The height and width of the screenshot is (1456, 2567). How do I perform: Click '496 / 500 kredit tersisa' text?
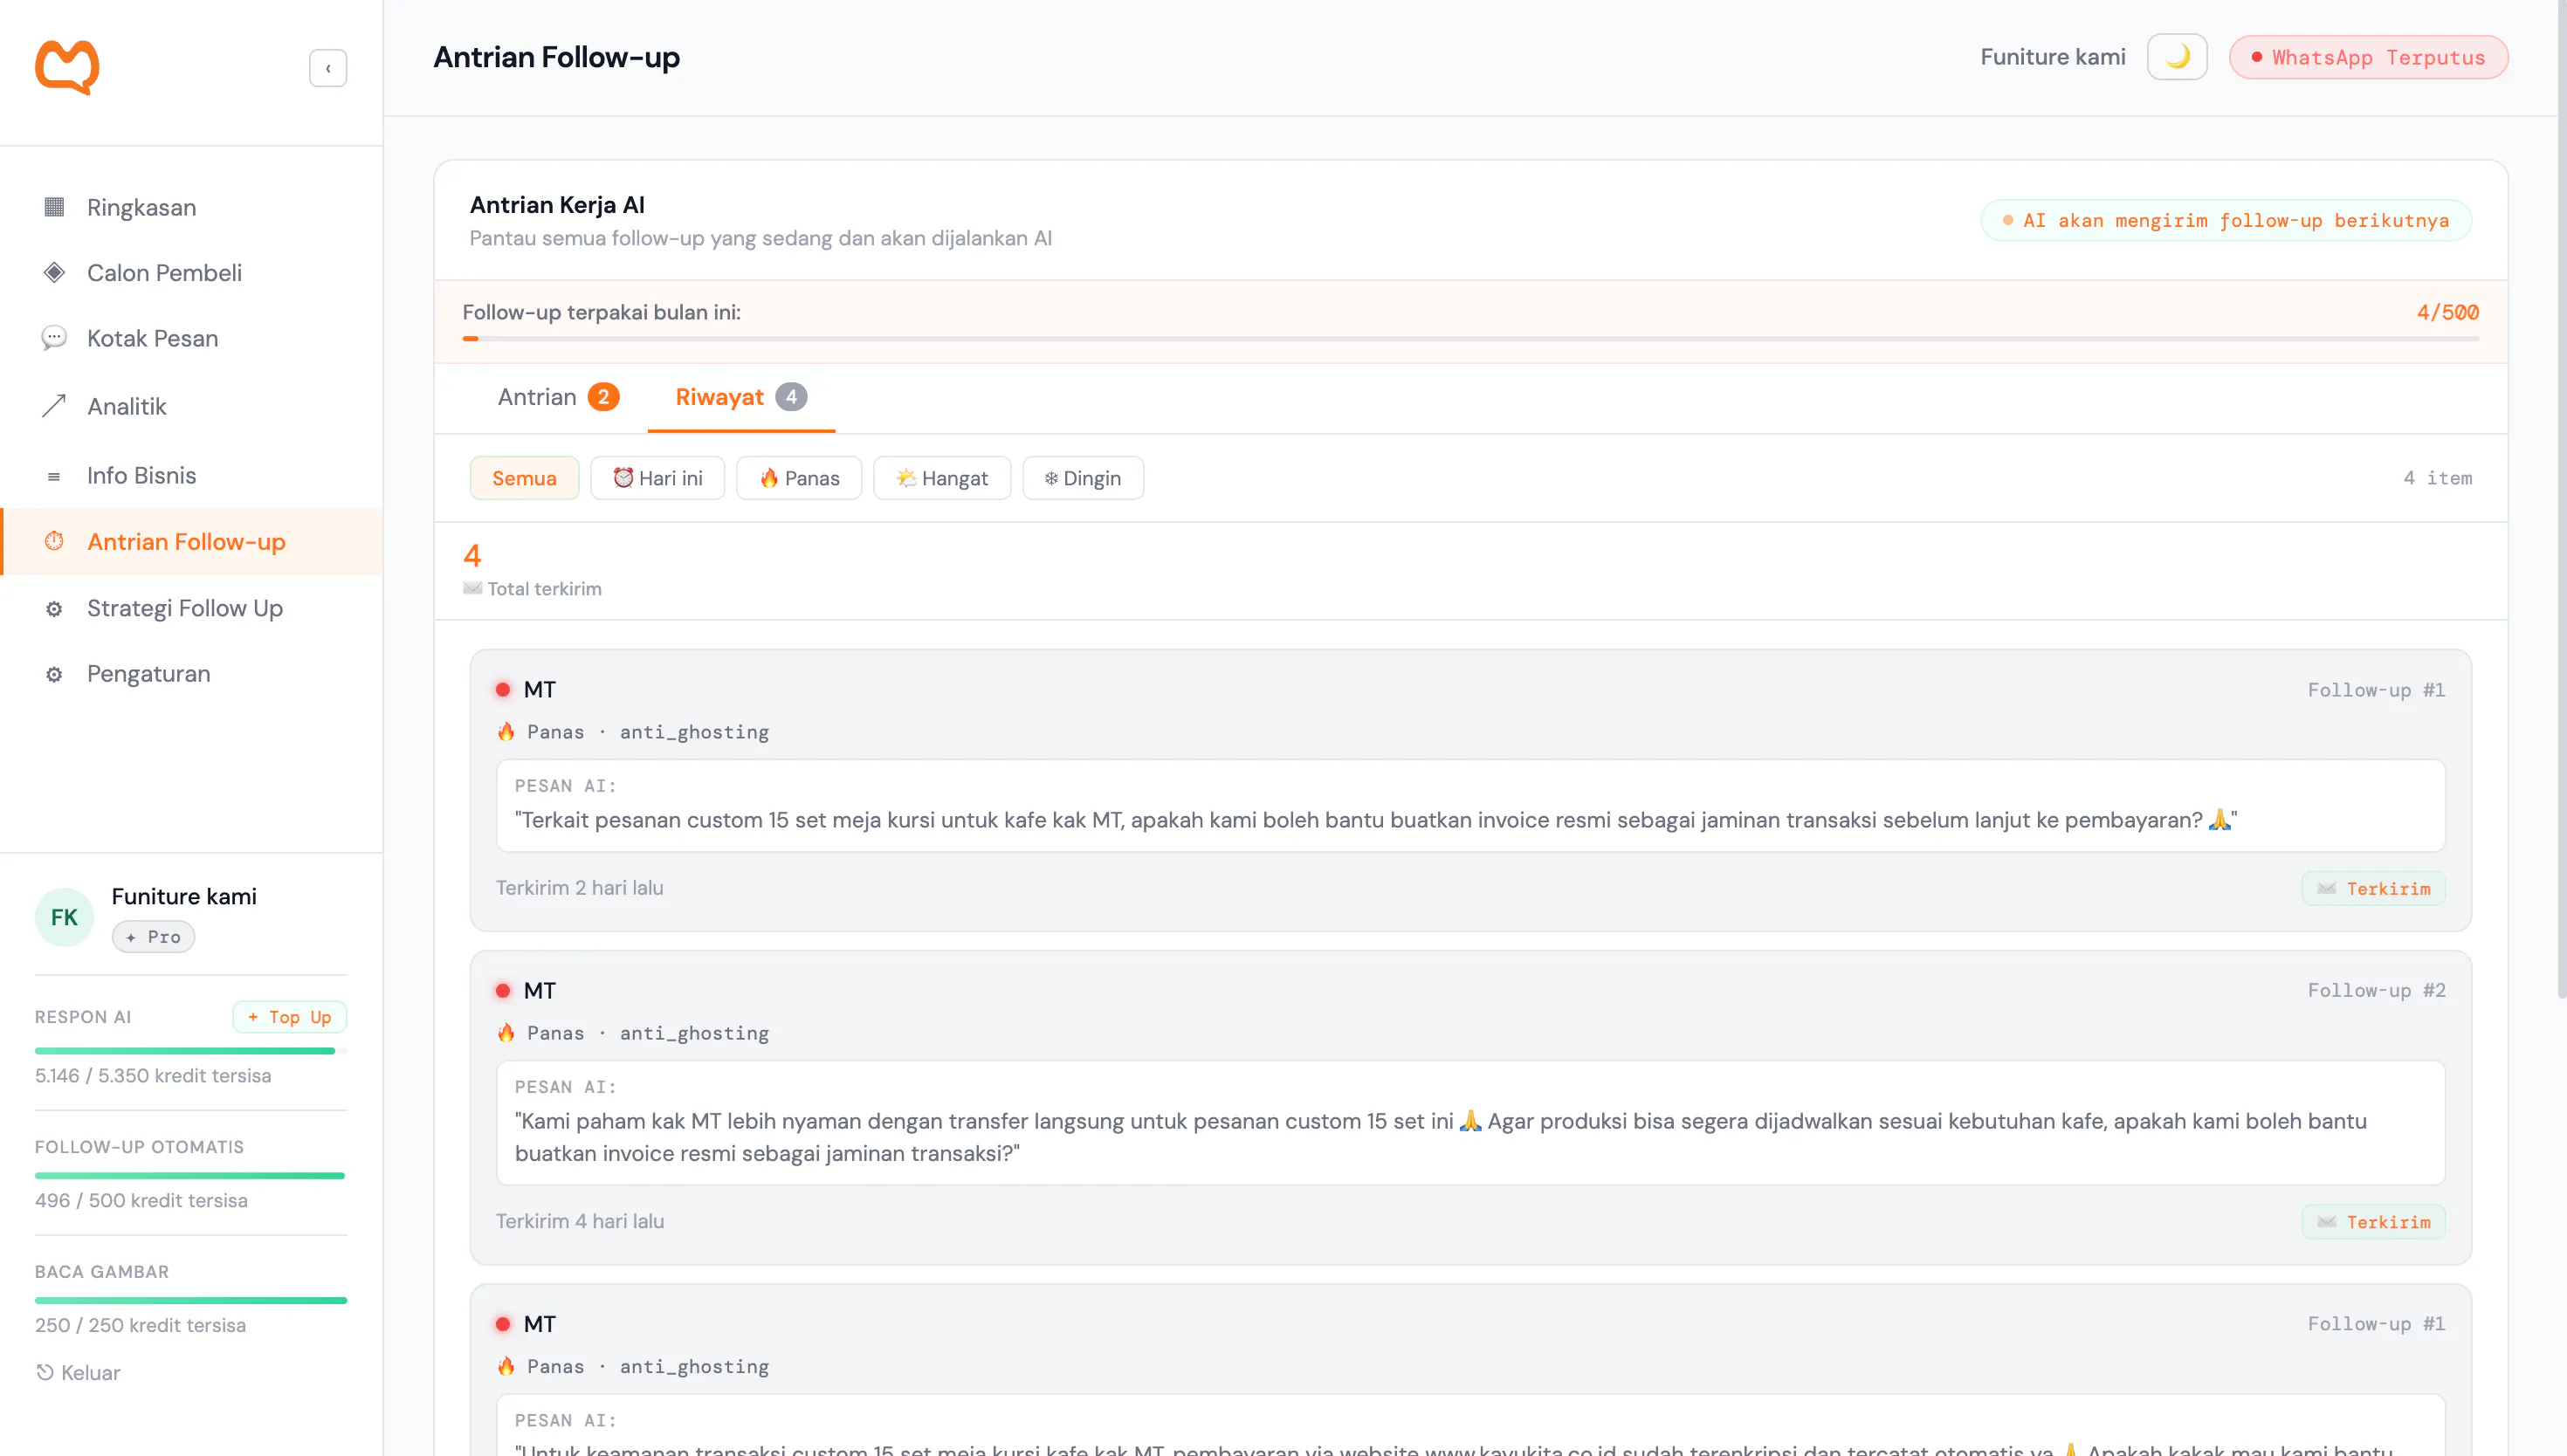(x=141, y=1200)
